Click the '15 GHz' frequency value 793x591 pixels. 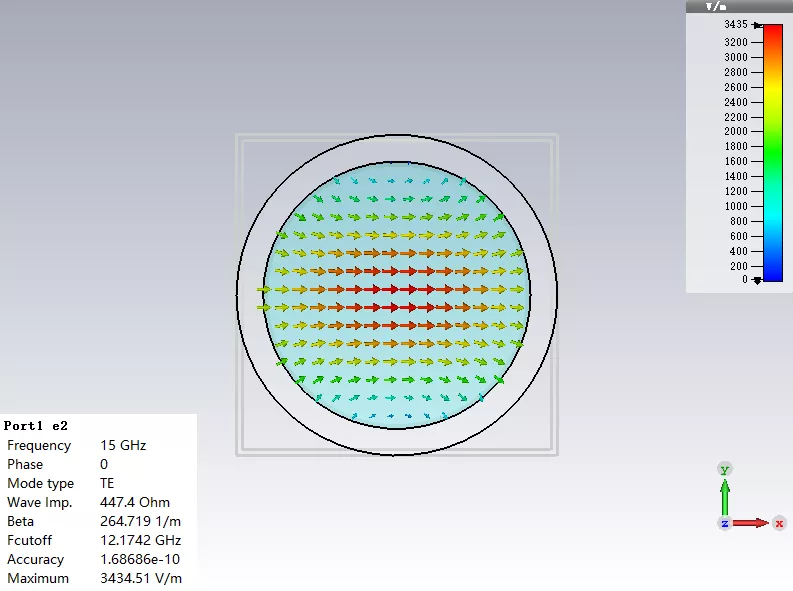(123, 445)
